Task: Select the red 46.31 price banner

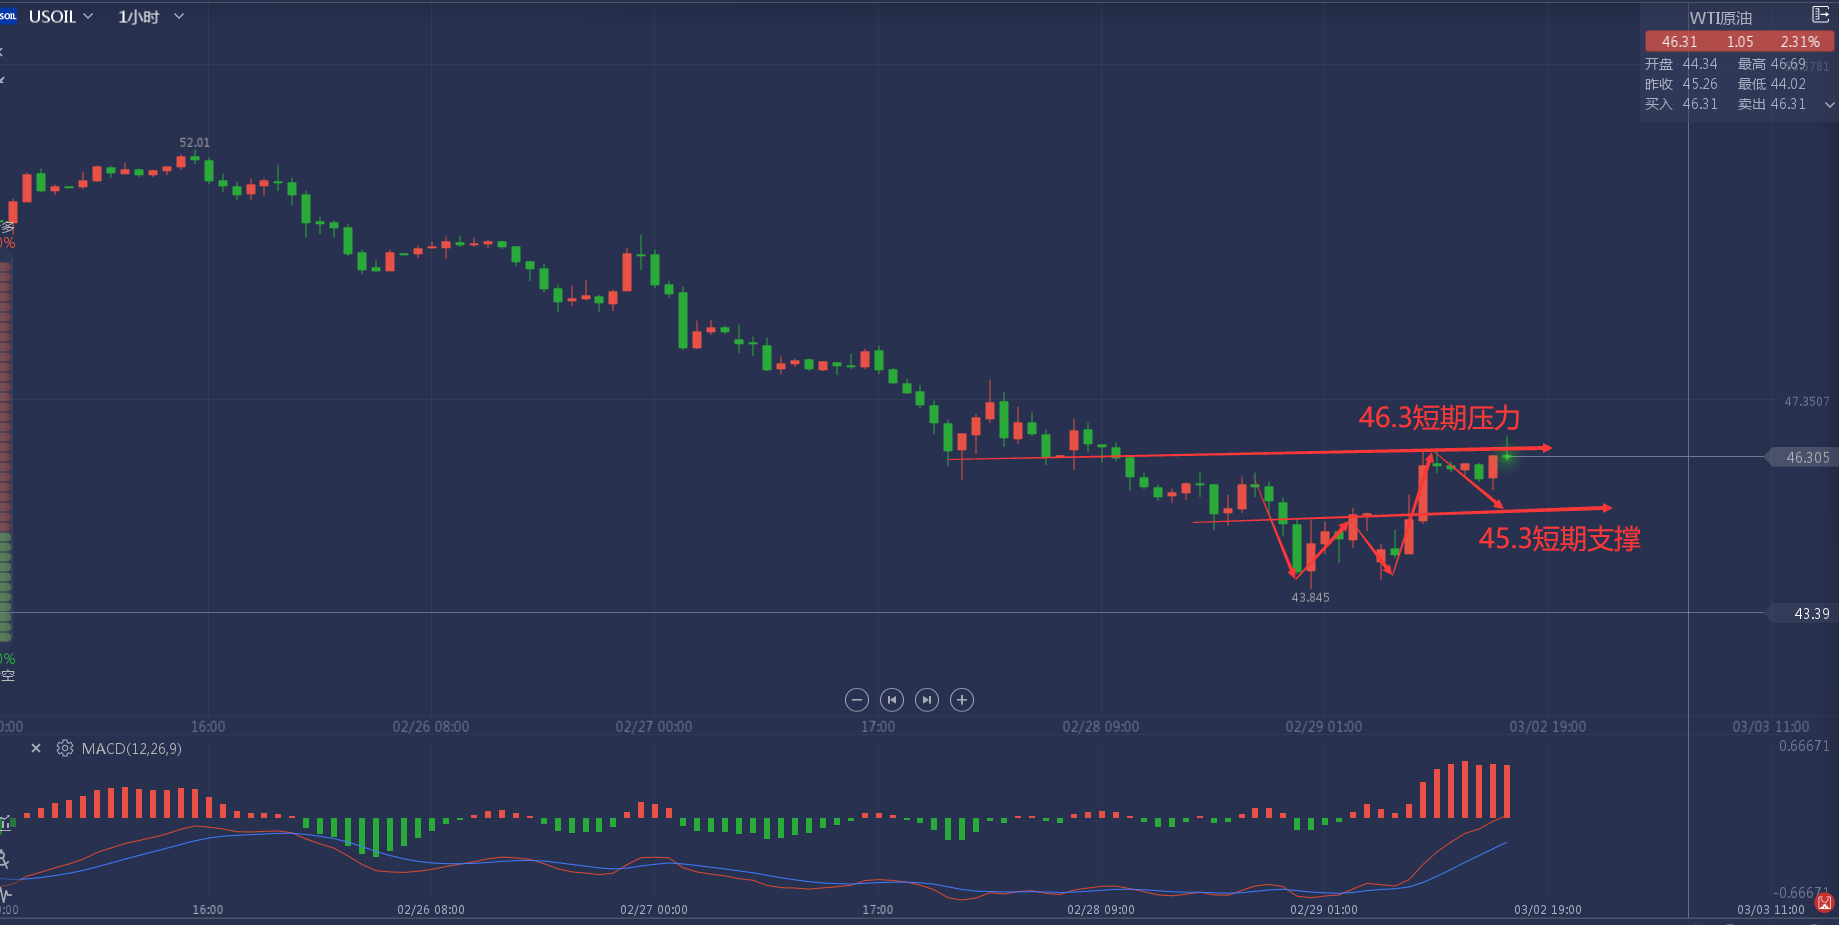Action: coord(1740,41)
